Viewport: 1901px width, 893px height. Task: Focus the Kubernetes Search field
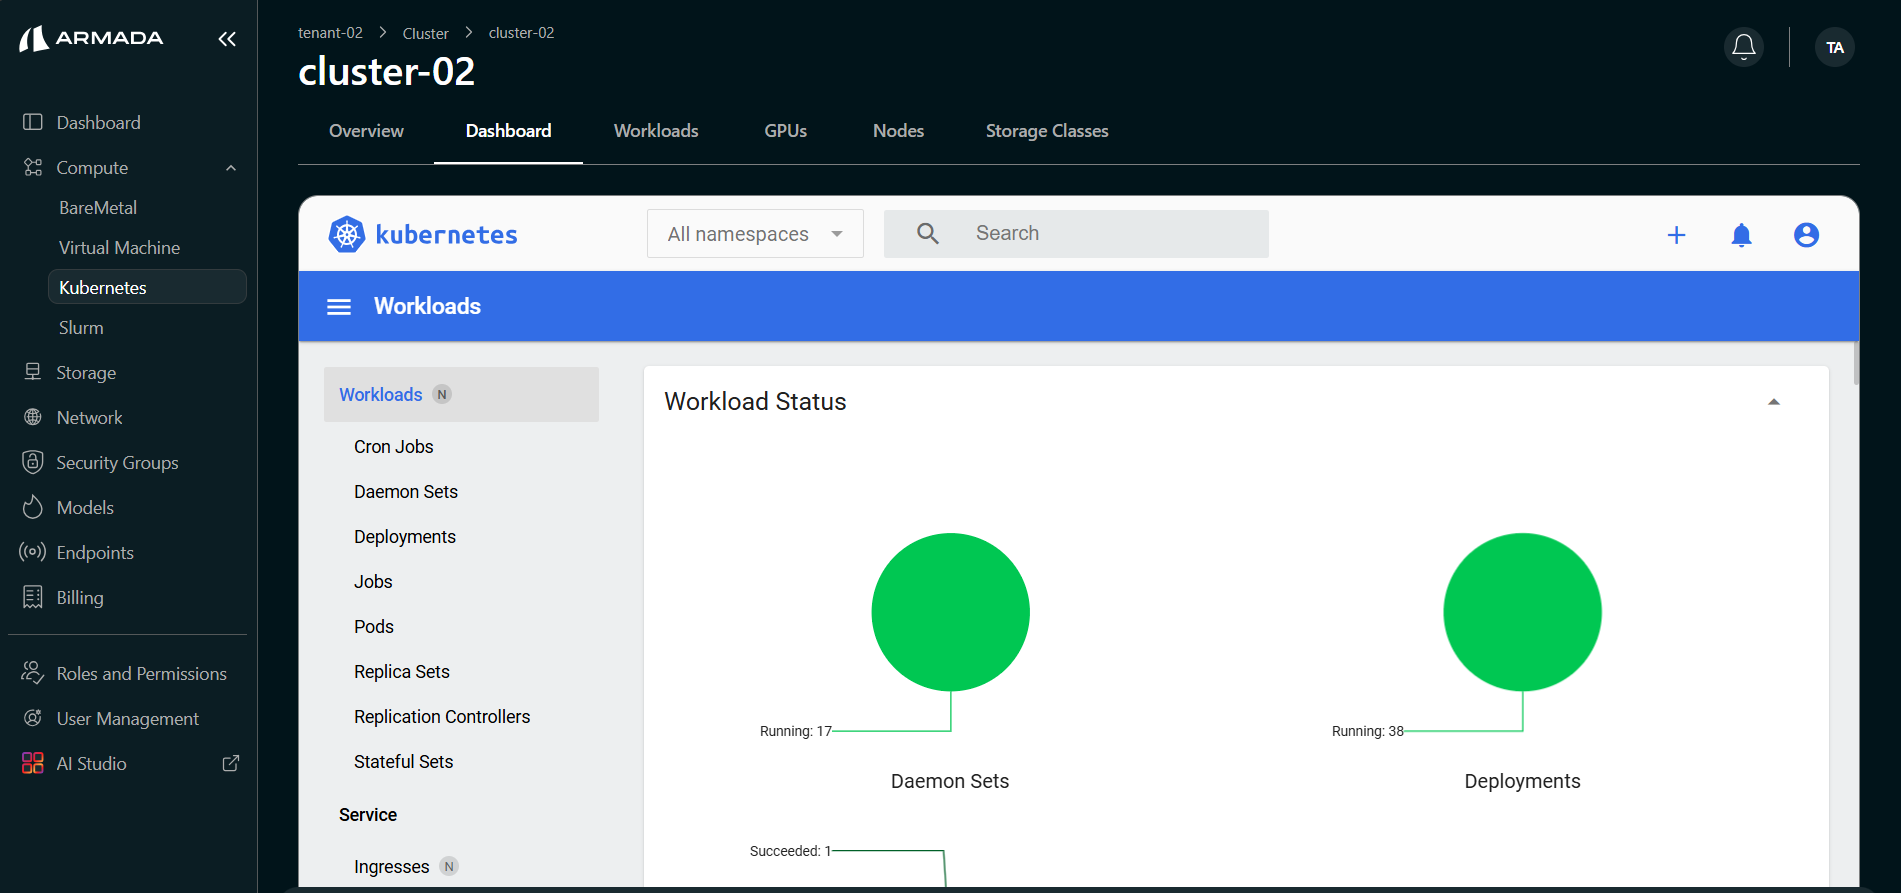(1076, 233)
